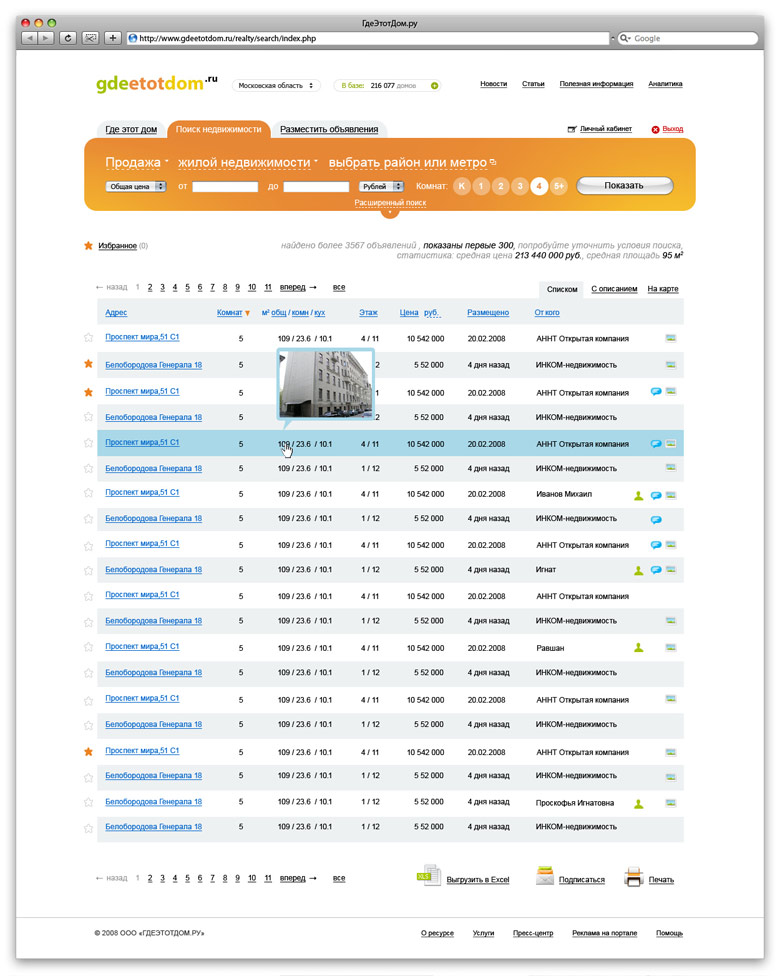Toggle the 3-room filter circle

pos(520,185)
